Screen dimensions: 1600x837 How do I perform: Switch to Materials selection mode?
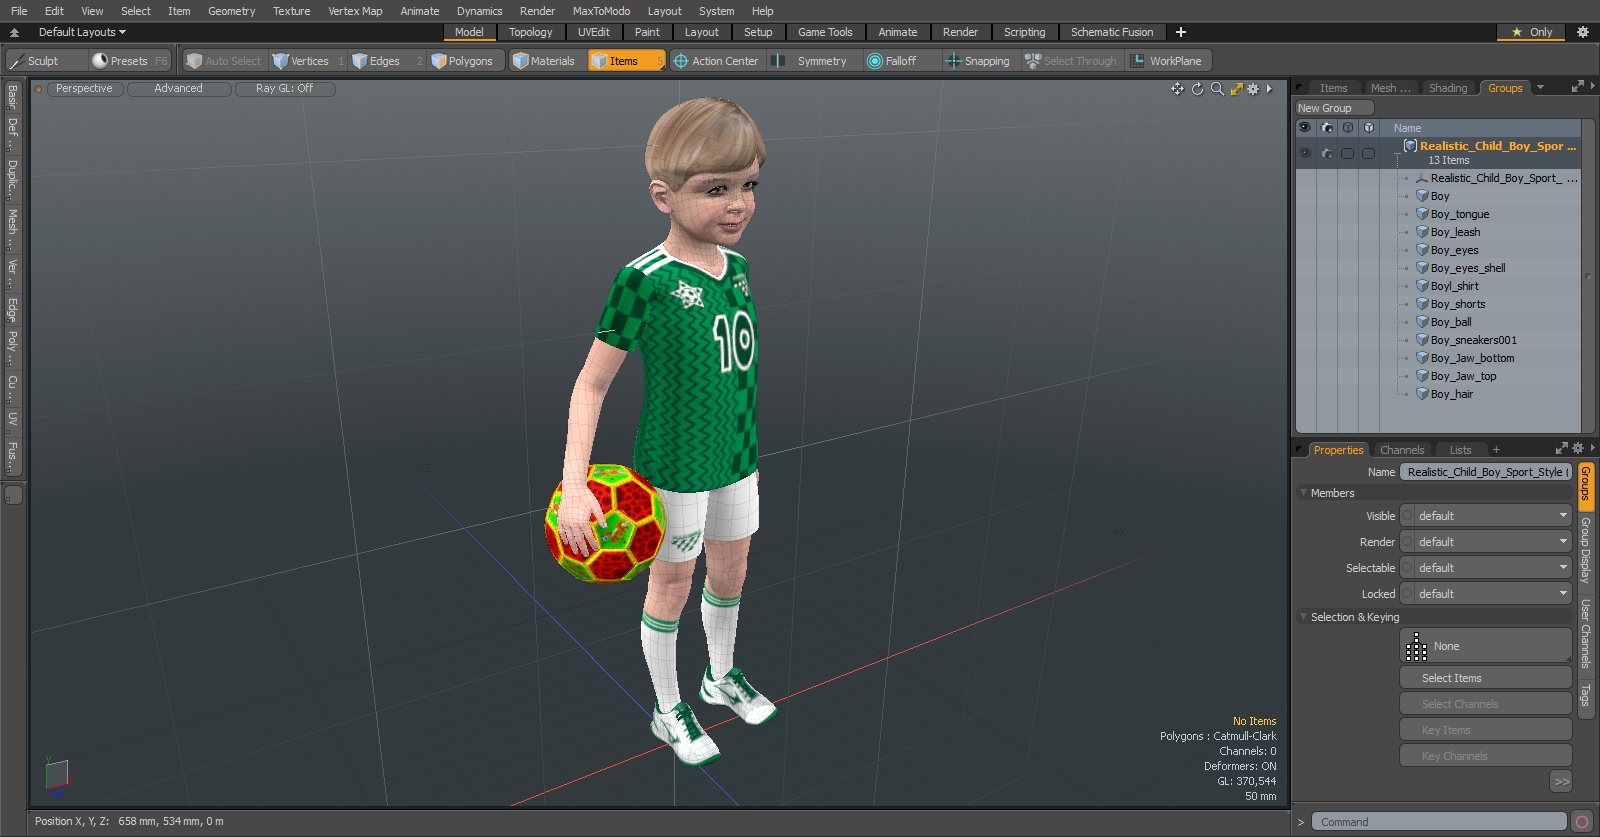pos(545,61)
